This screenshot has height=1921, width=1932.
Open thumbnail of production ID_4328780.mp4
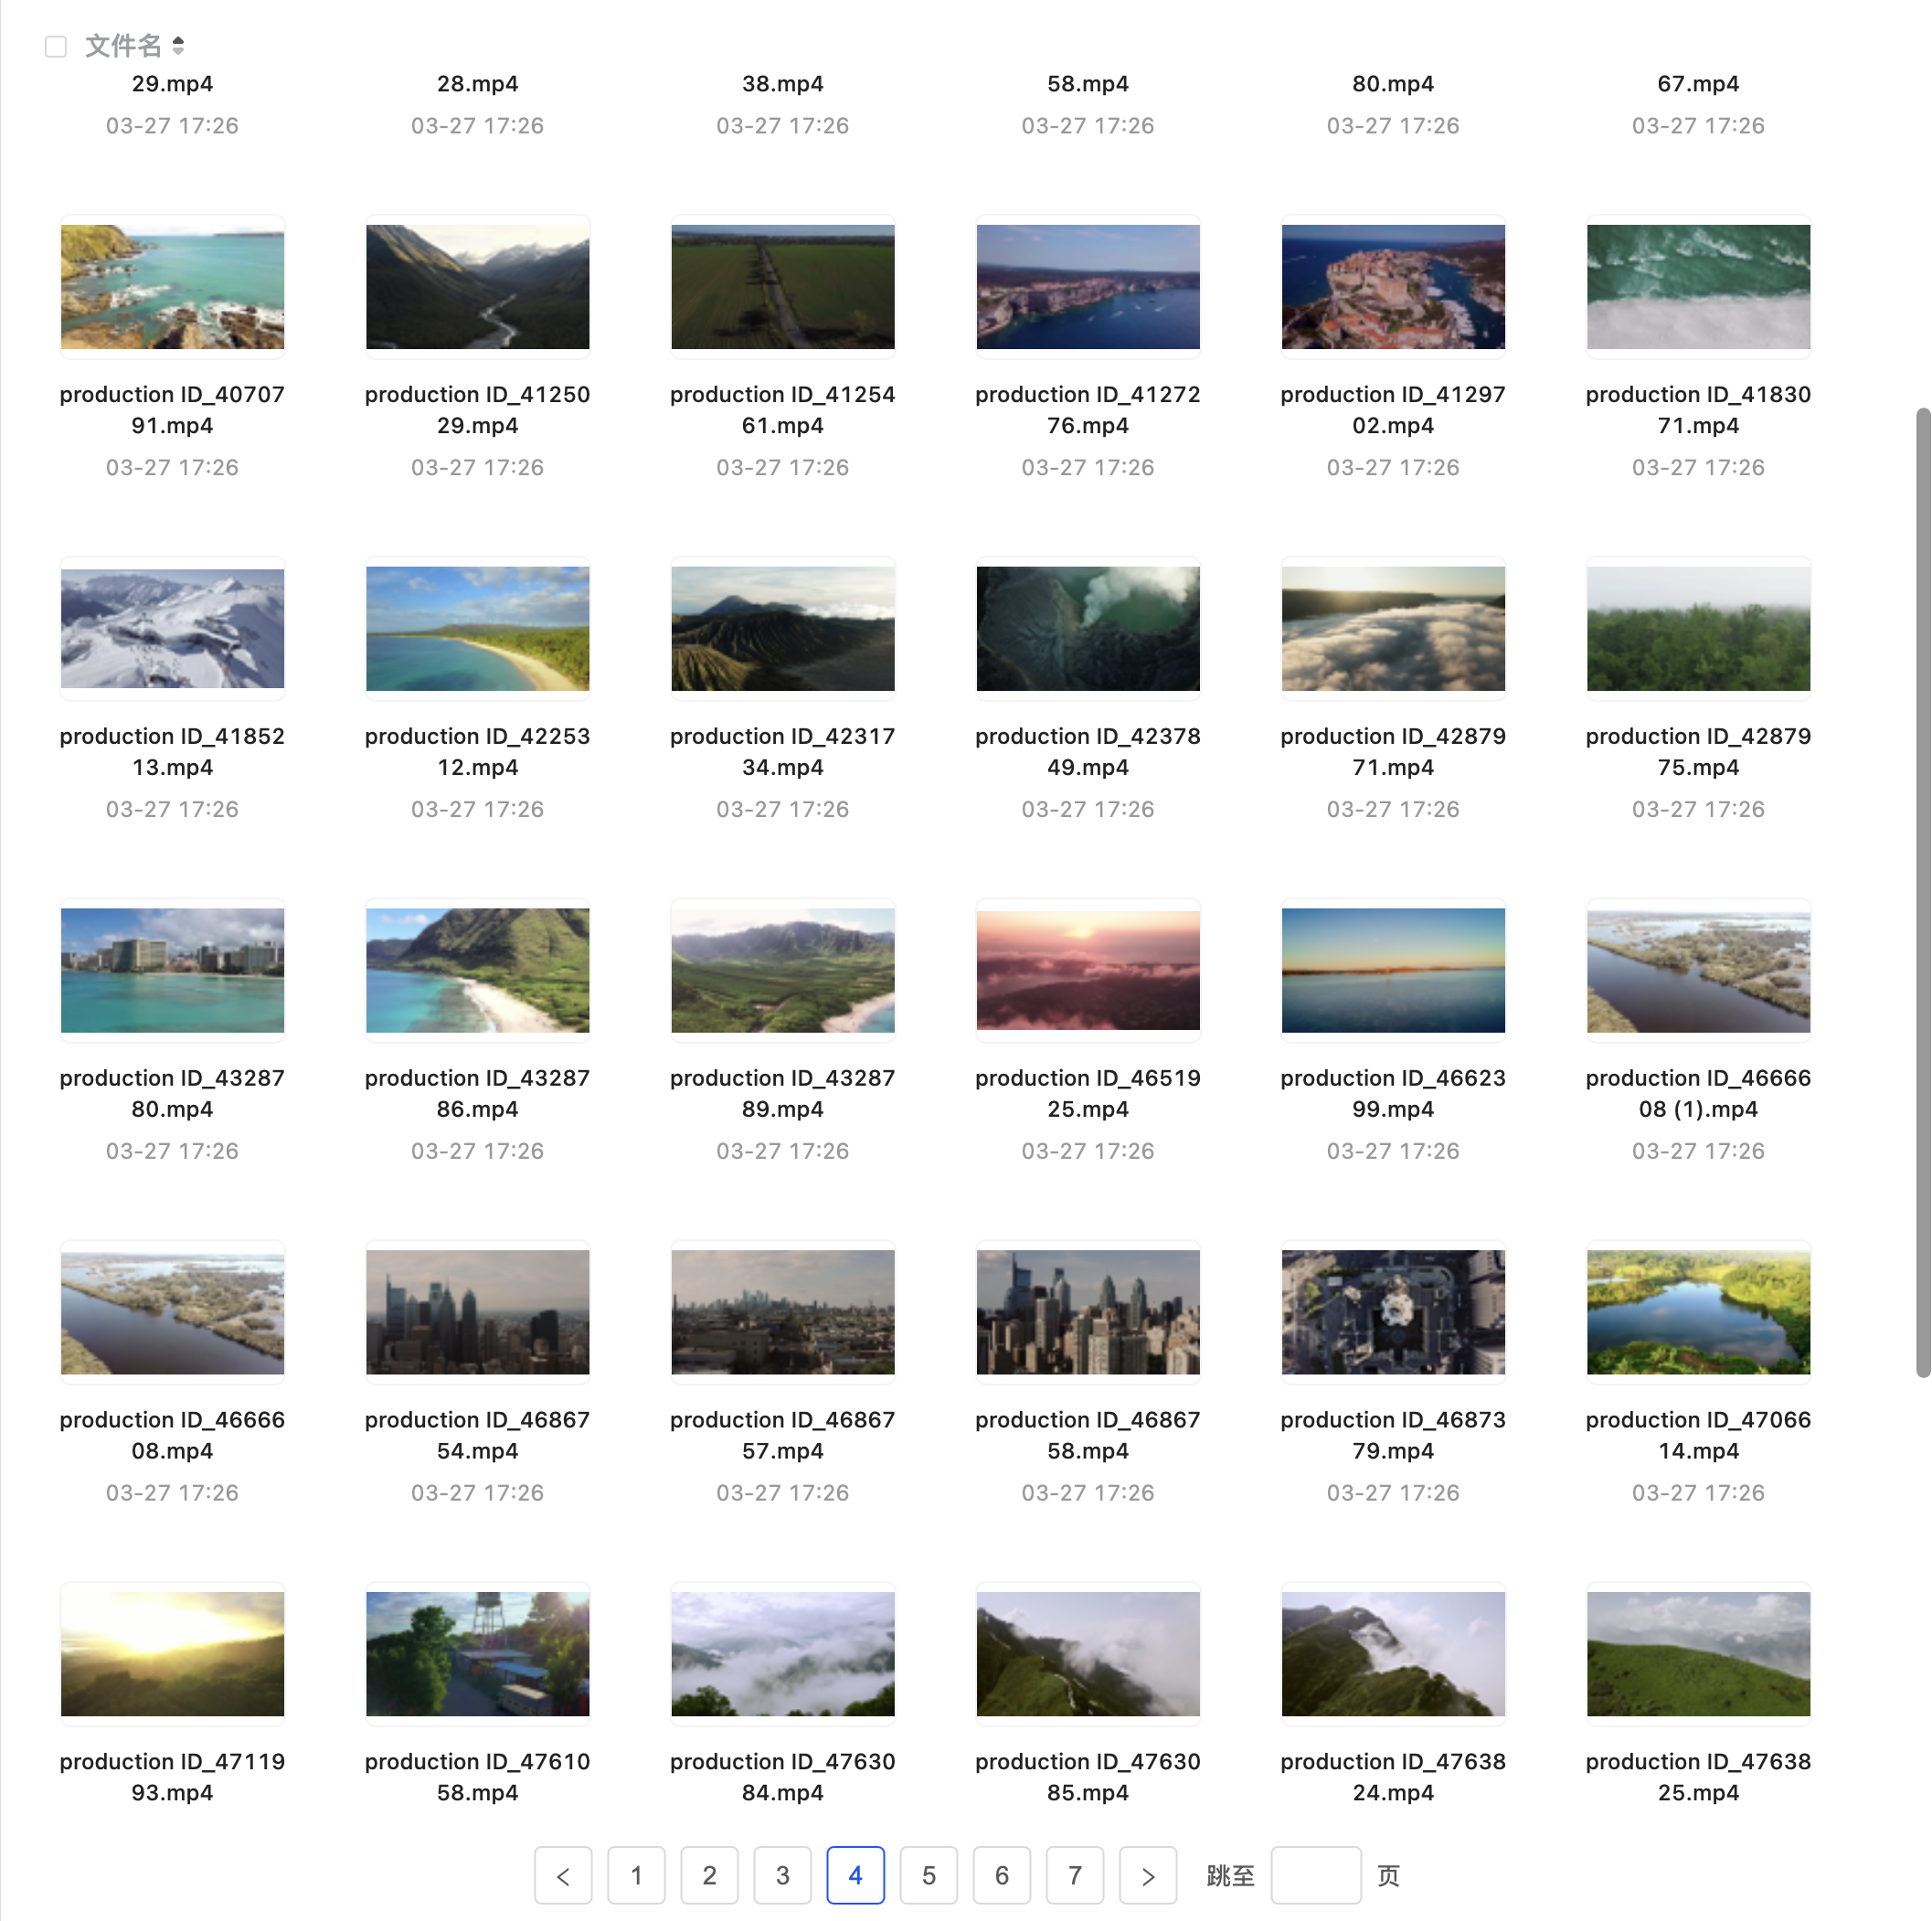click(x=172, y=970)
